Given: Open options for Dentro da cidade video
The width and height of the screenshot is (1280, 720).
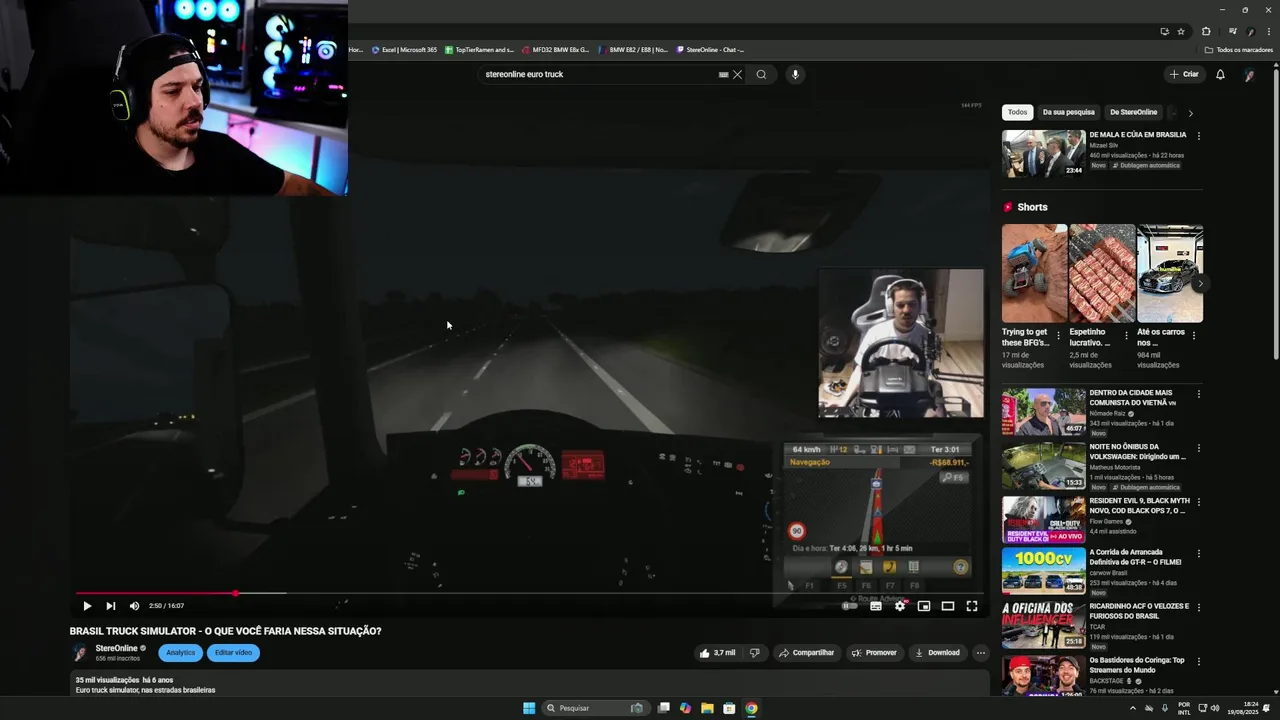Looking at the screenshot, I should [x=1199, y=394].
